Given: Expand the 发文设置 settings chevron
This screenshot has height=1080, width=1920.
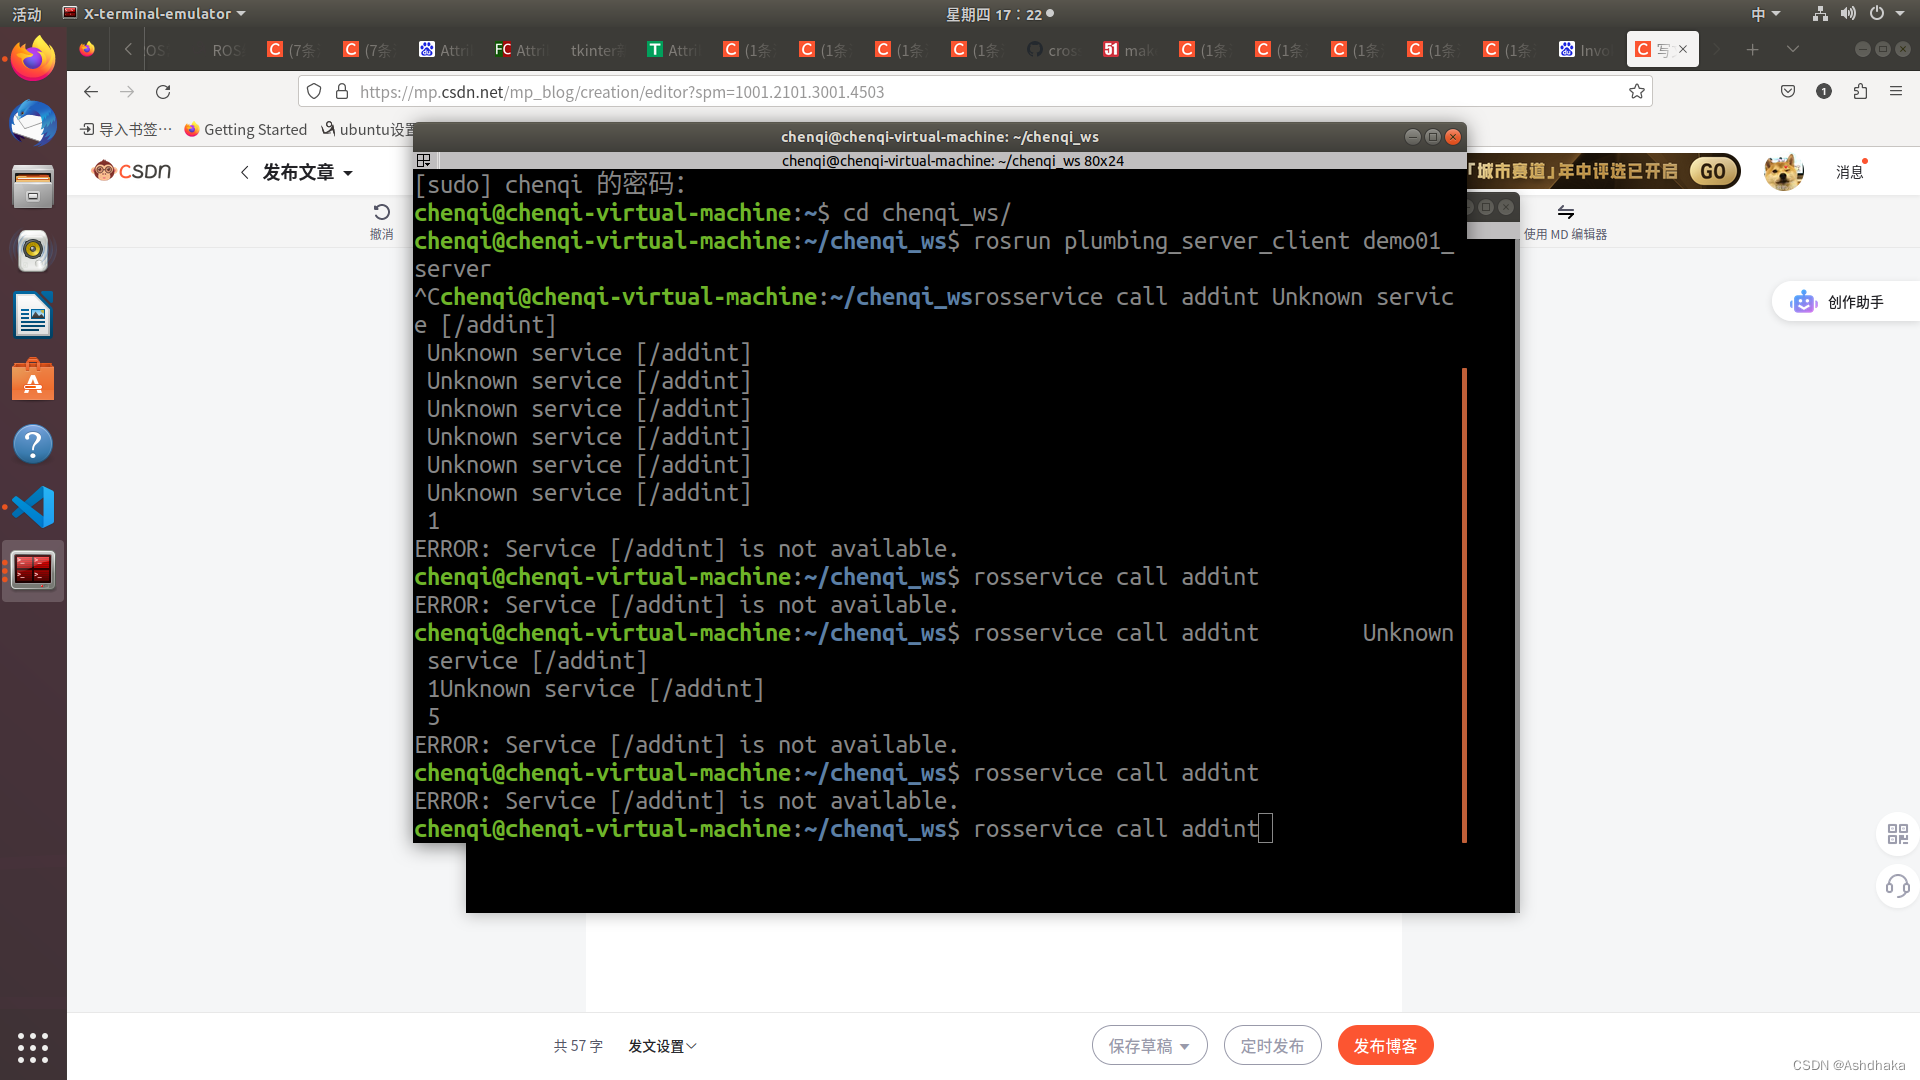Looking at the screenshot, I should (x=691, y=1046).
